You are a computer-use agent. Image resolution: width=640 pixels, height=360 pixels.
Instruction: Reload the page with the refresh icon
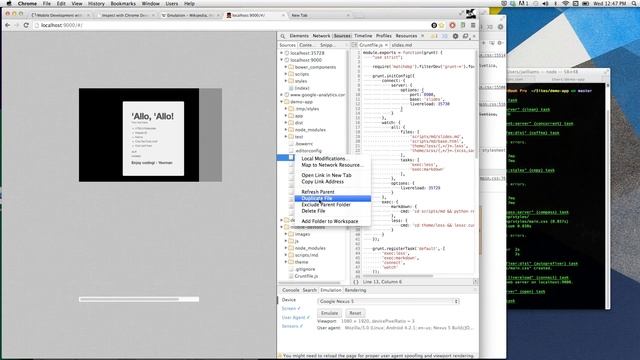(26, 25)
